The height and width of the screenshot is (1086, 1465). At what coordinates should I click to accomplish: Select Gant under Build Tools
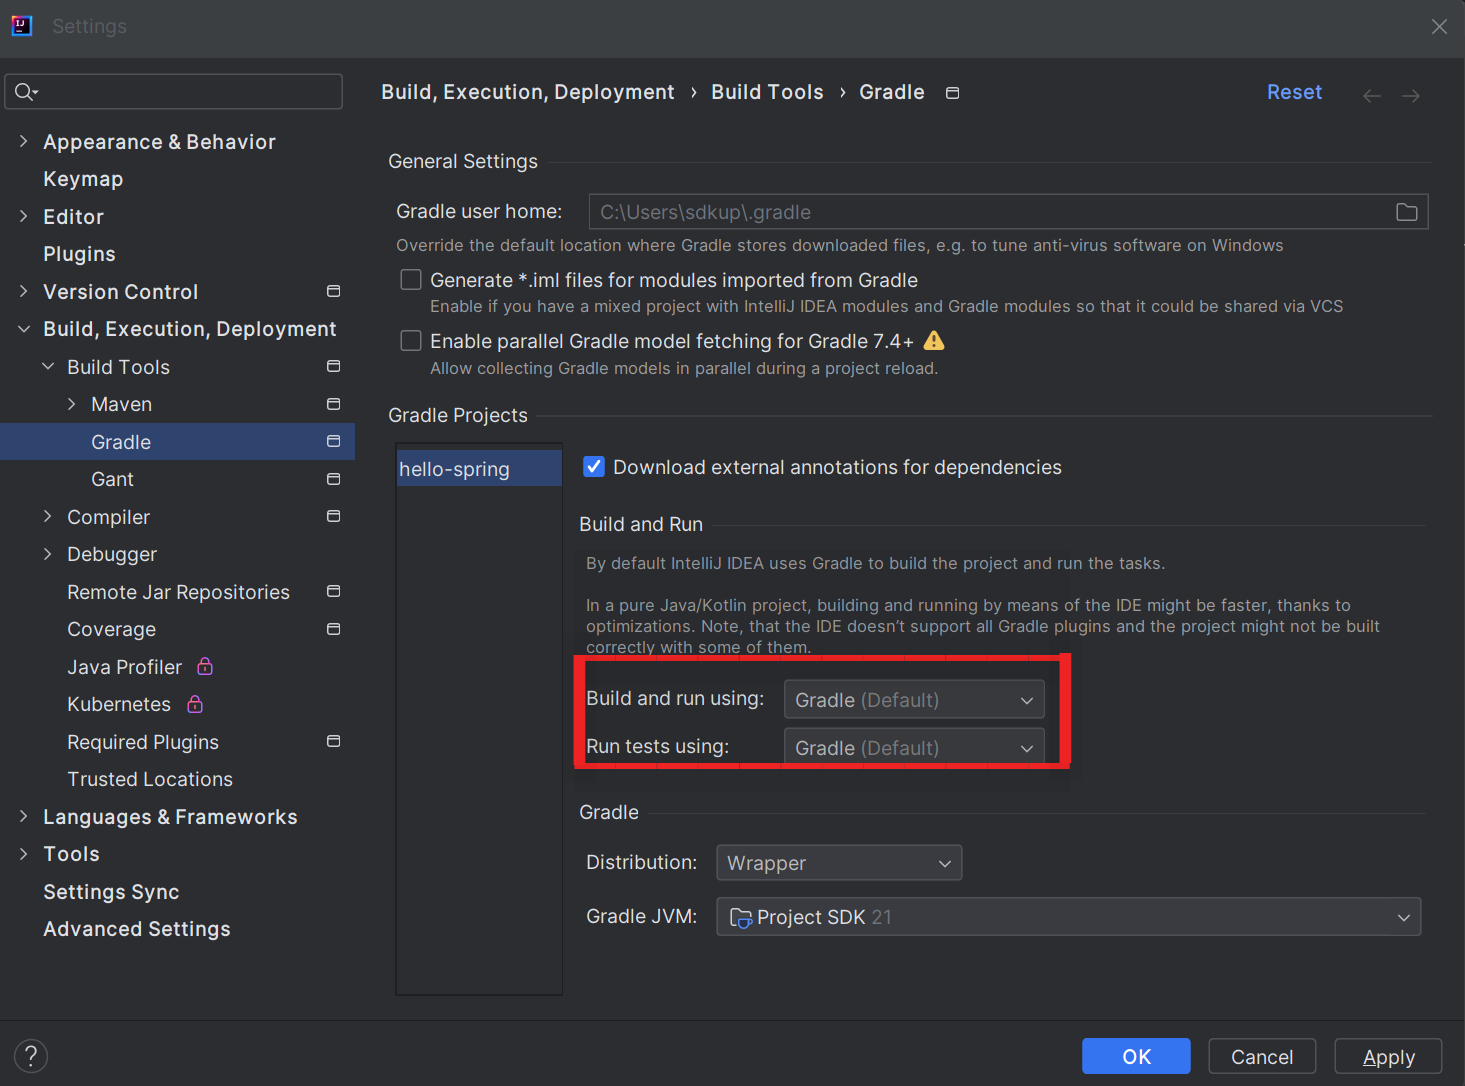click(x=112, y=479)
